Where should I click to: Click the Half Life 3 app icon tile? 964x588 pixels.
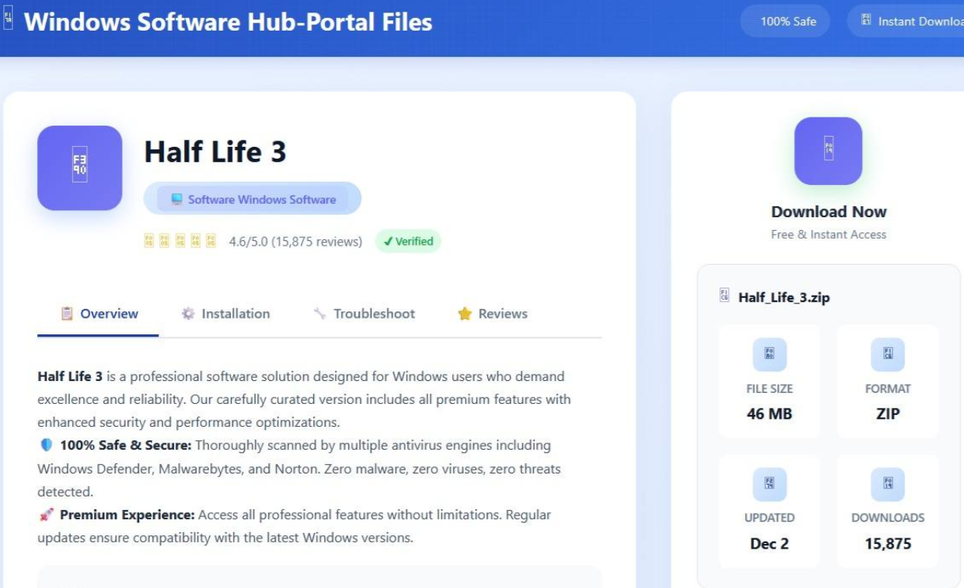[80, 168]
